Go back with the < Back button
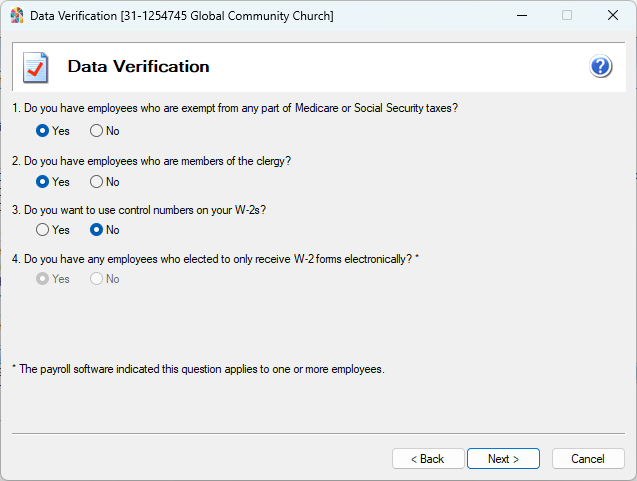The height and width of the screenshot is (481, 637). coord(426,459)
